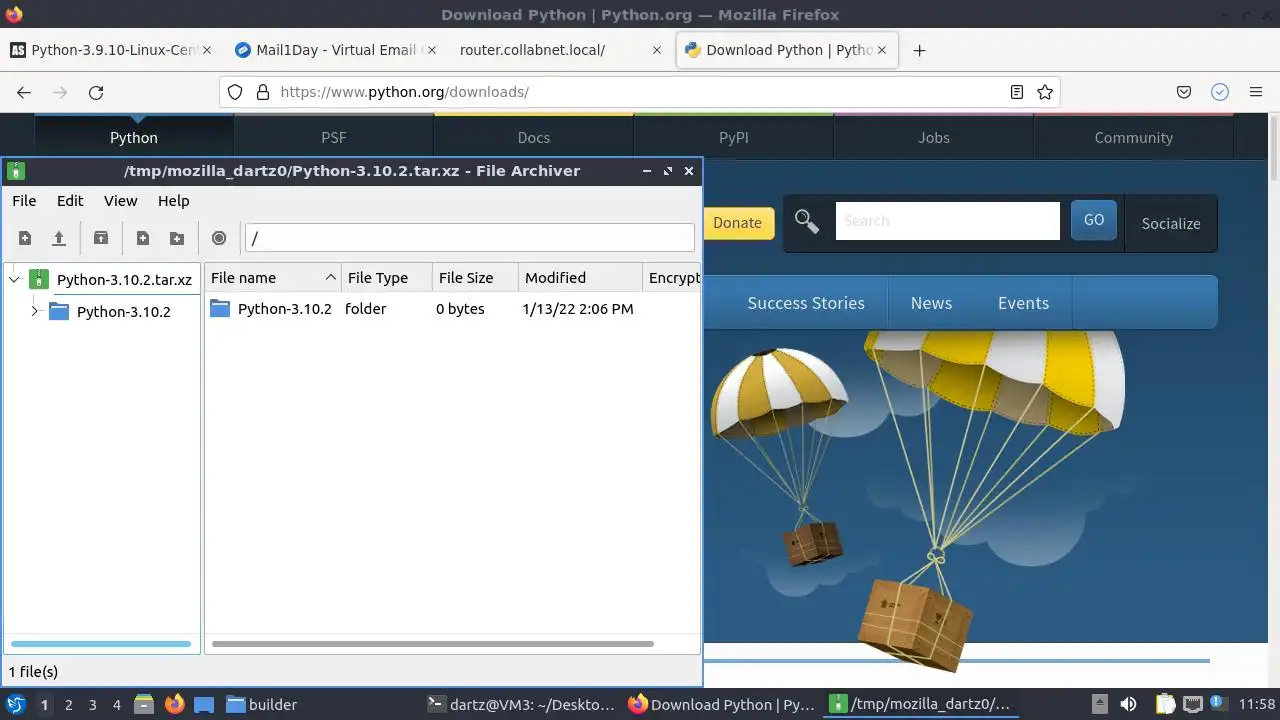This screenshot has height=720, width=1280.
Task: Click the green archive icon in the tree
Action: click(x=40, y=279)
